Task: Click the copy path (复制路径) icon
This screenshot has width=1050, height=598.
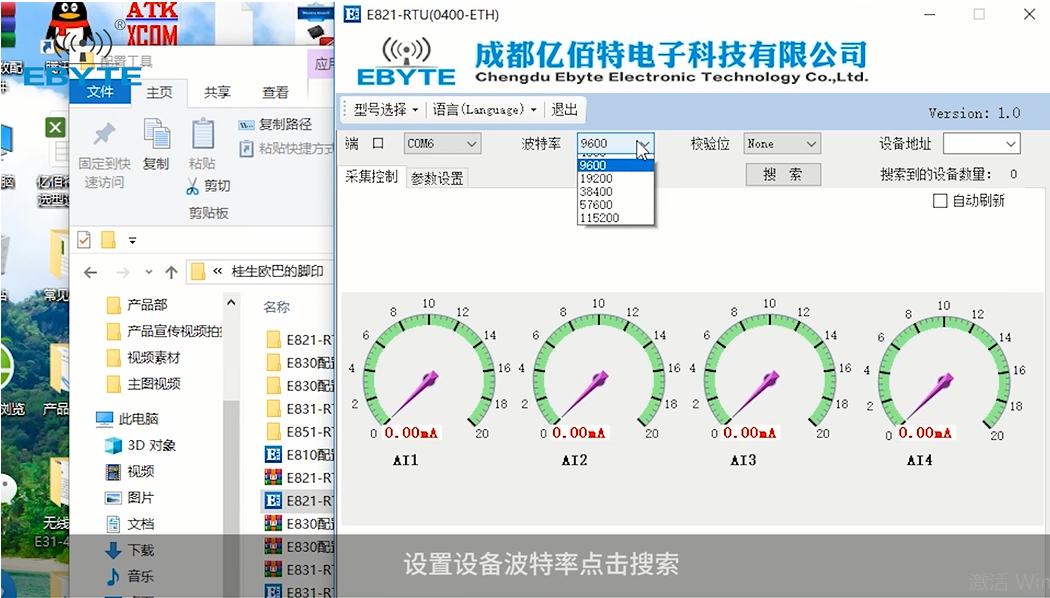Action: point(246,125)
